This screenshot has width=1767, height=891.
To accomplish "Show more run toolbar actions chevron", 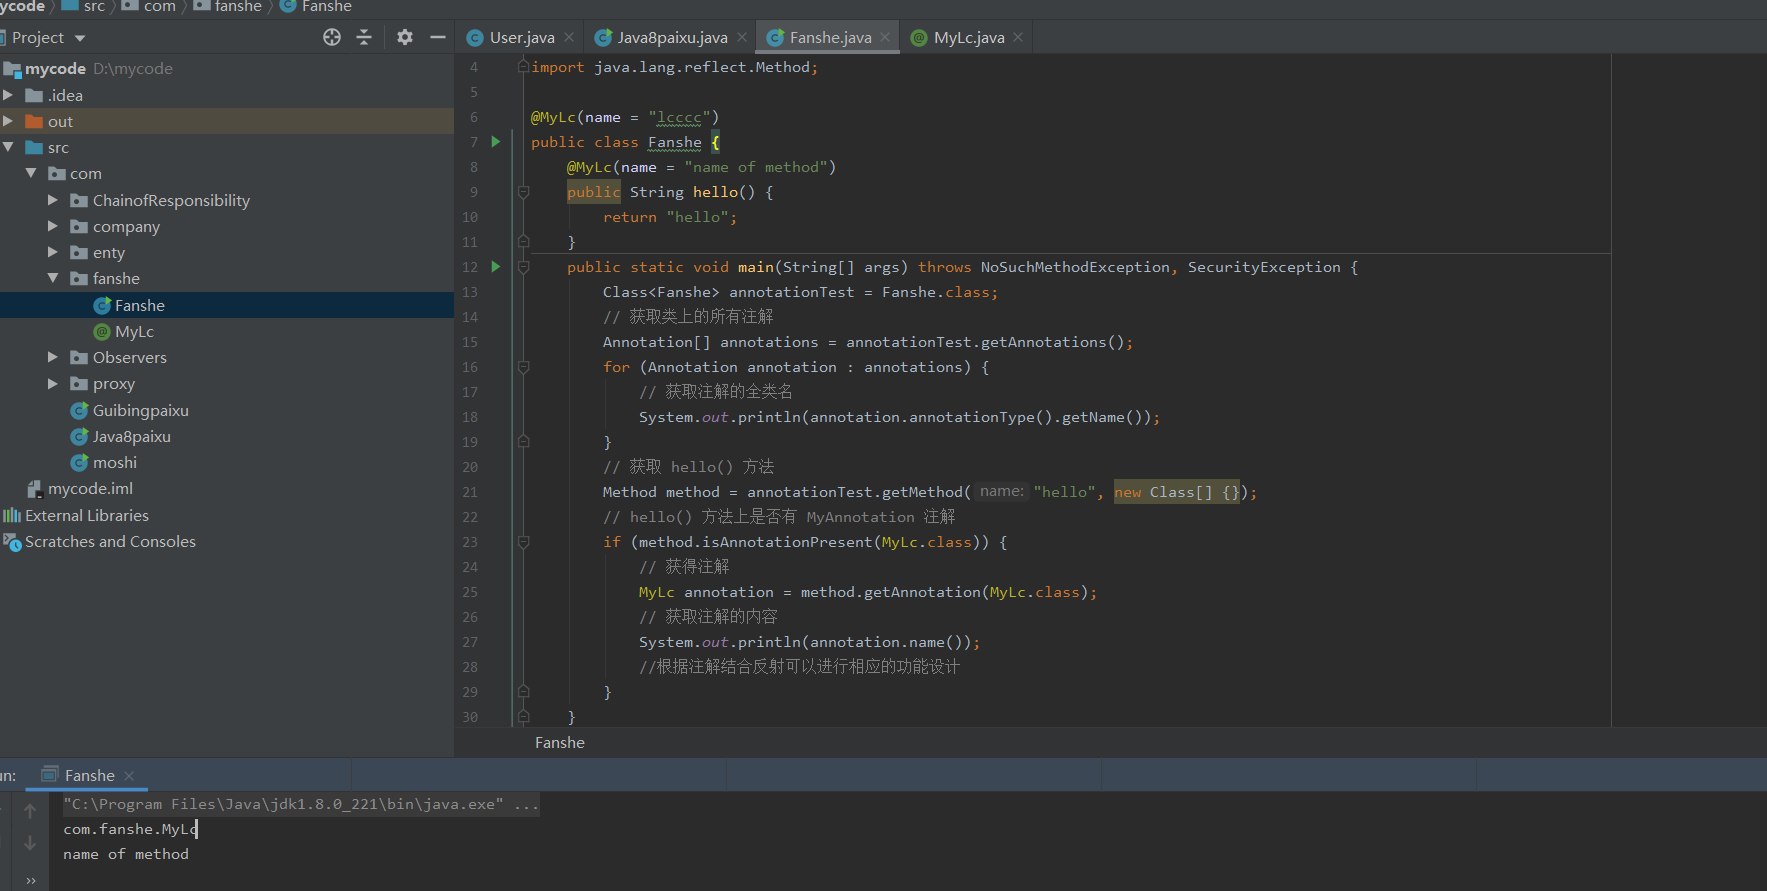I will click(x=31, y=880).
